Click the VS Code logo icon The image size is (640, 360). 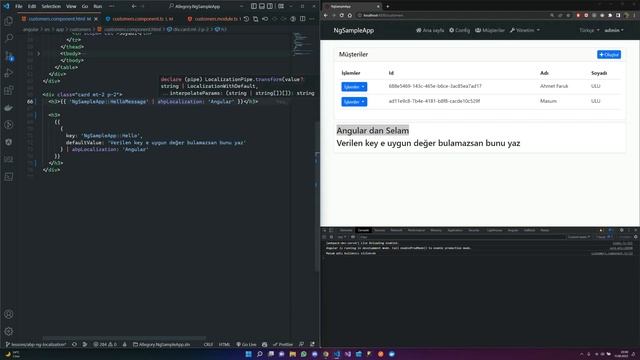(6, 6)
